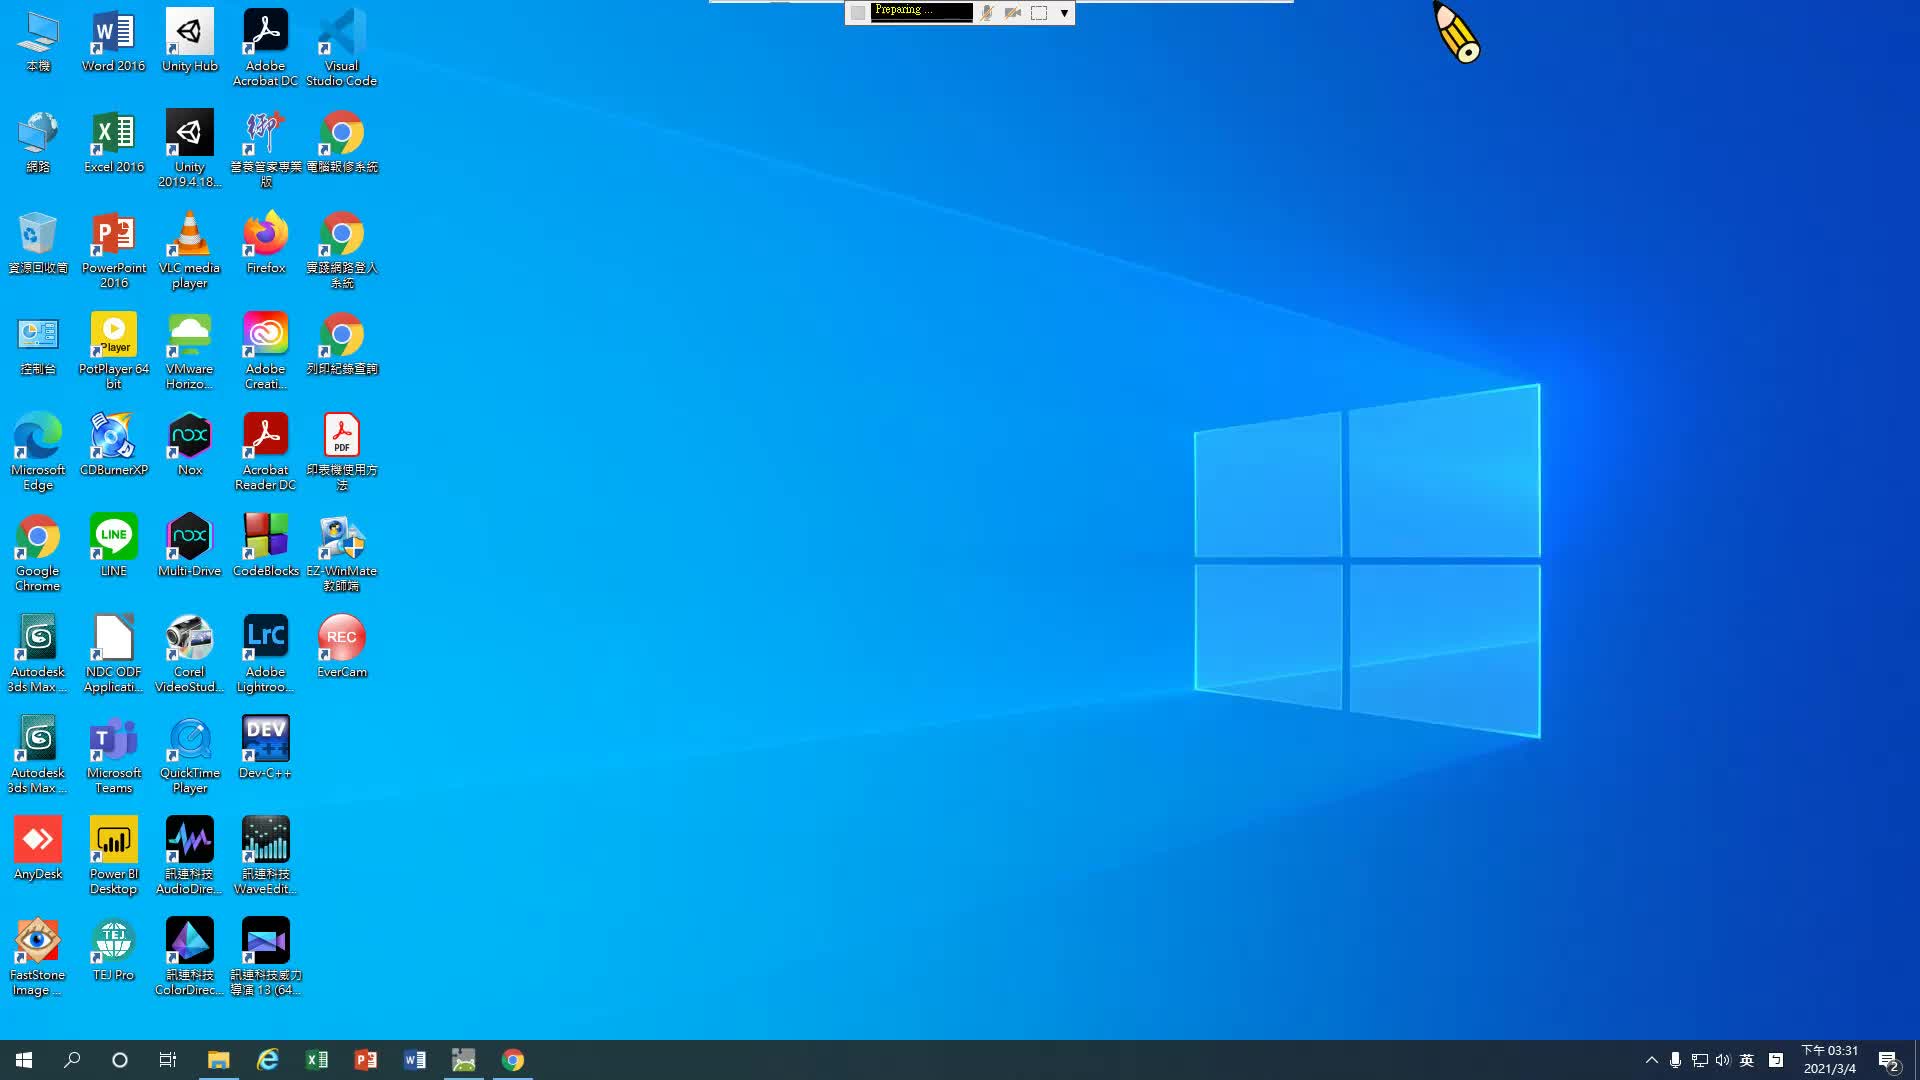Select the Microsoft Edge desktop shortcut

(x=38, y=452)
